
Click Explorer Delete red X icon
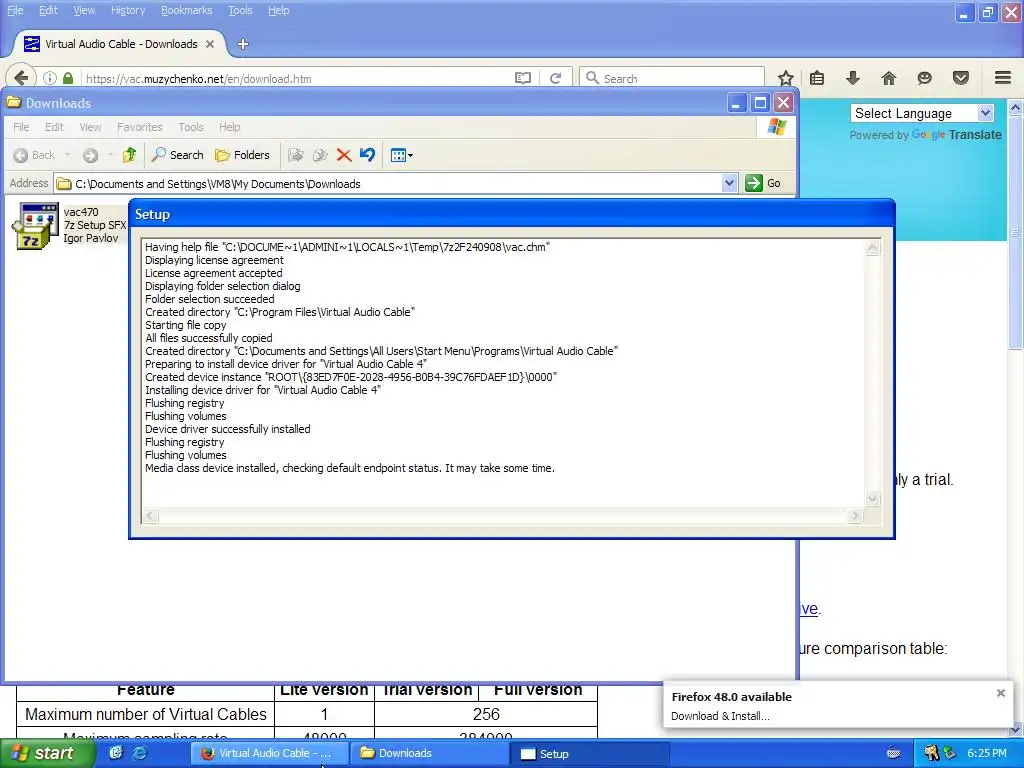344,155
